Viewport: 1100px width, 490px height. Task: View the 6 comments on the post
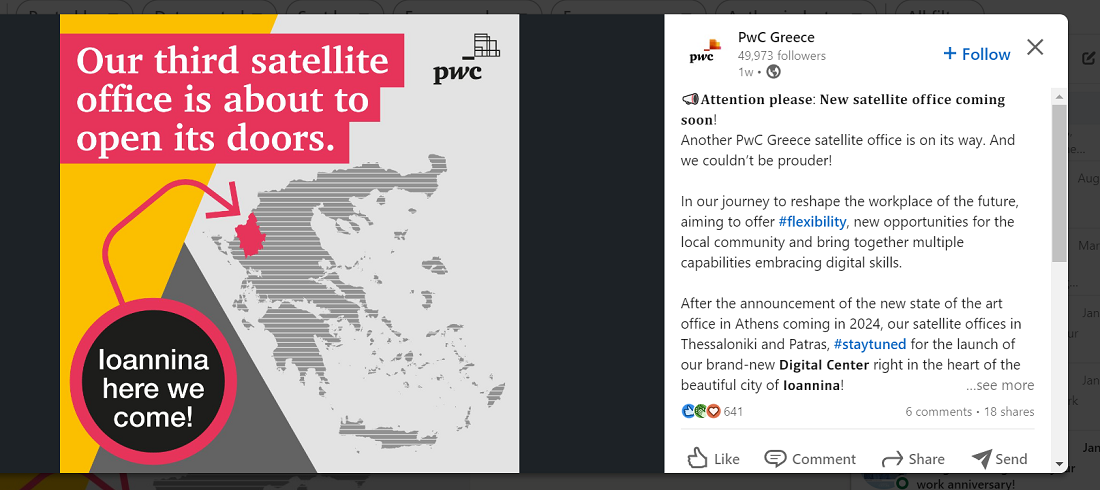click(x=938, y=412)
